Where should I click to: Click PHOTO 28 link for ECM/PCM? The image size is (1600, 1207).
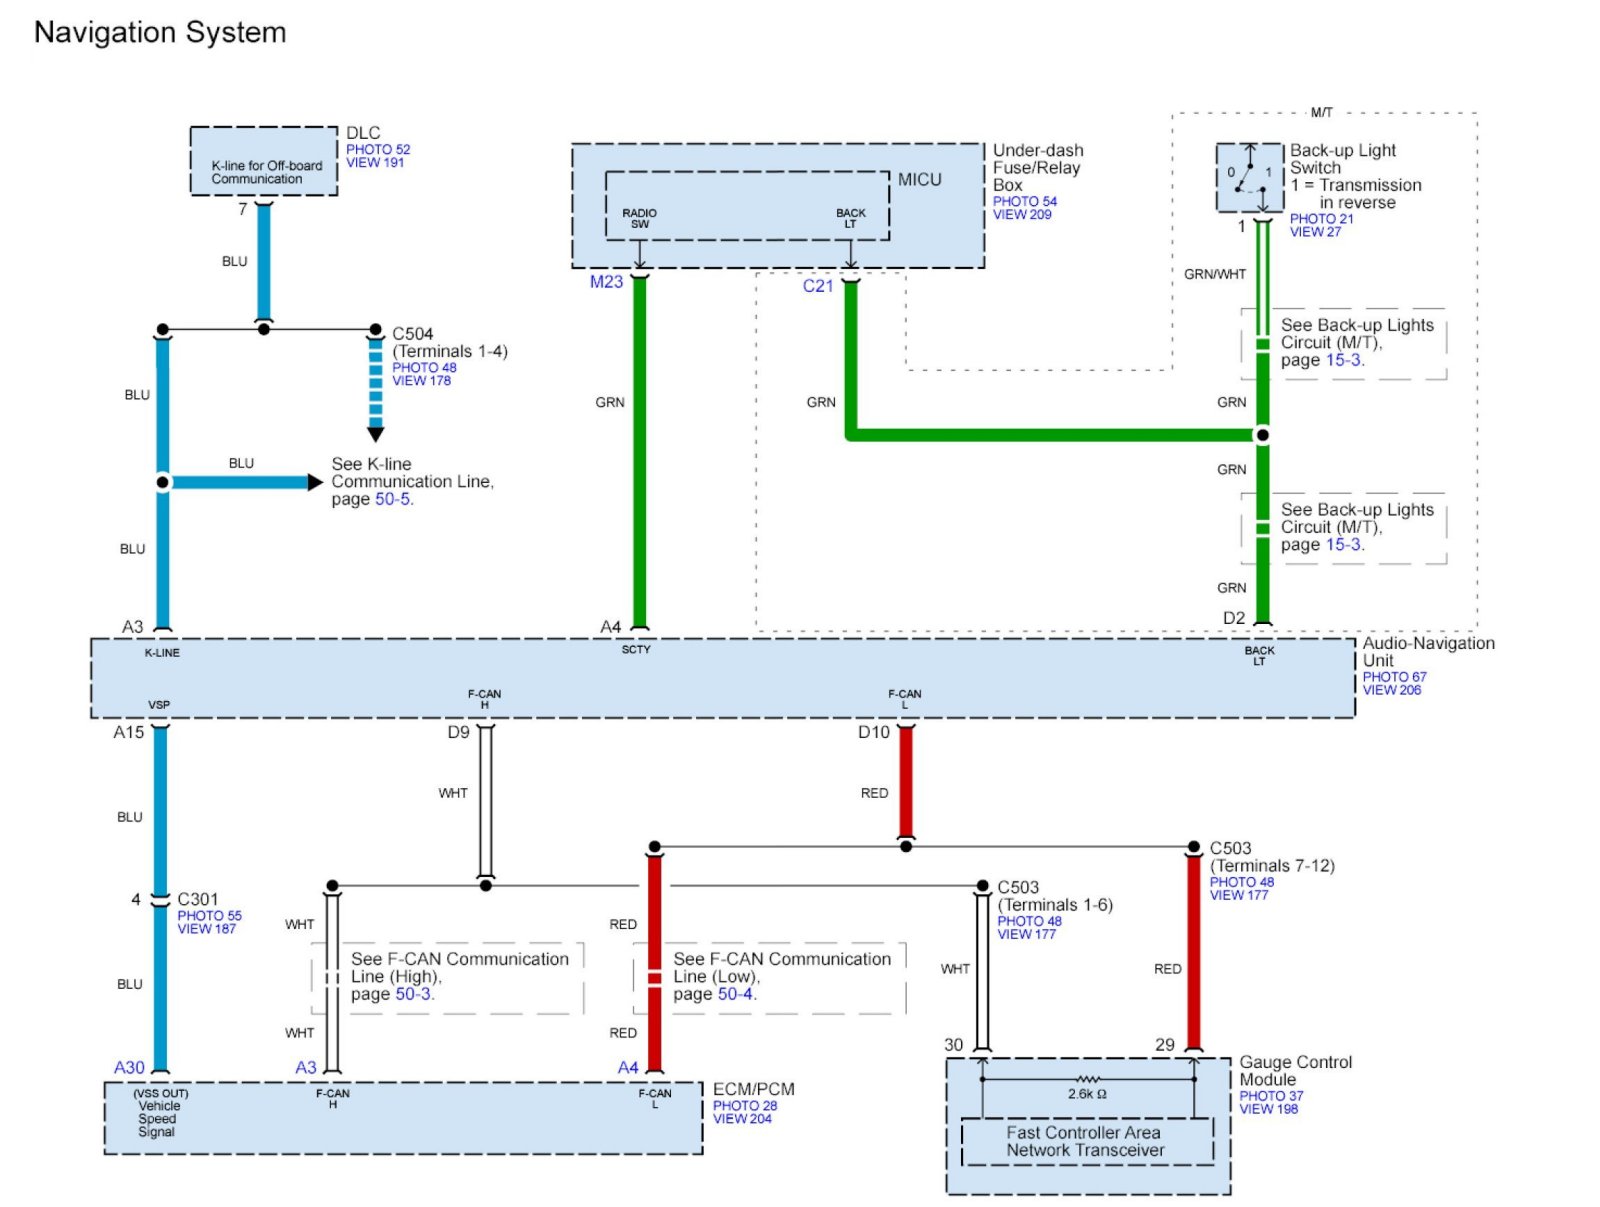tap(744, 1106)
